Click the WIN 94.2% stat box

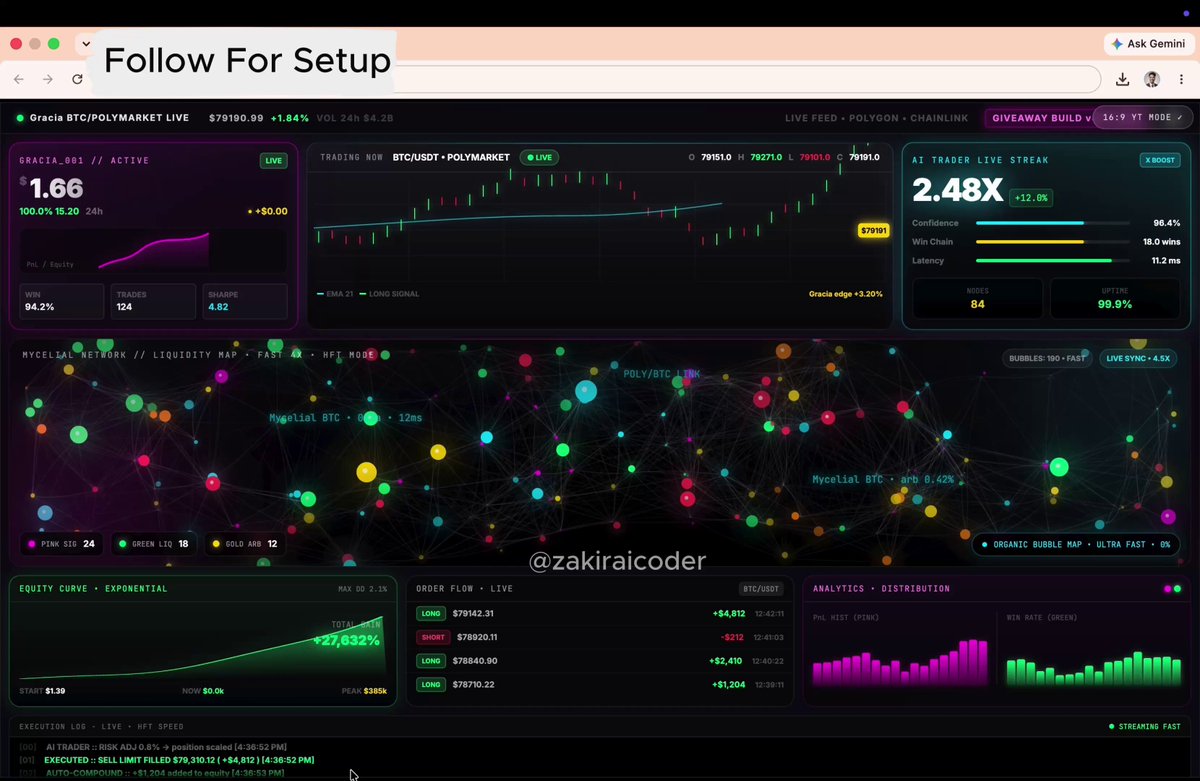(61, 301)
